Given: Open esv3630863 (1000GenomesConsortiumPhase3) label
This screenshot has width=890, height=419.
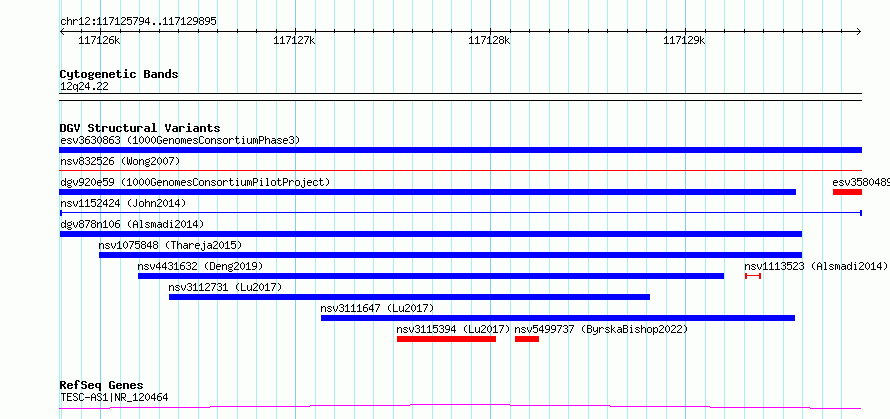Looking at the screenshot, I should coord(180,140).
